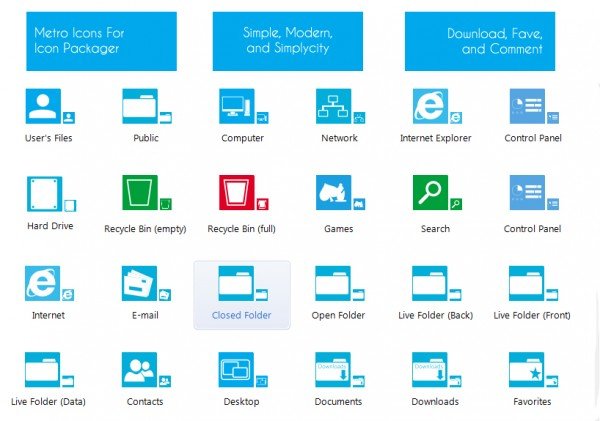Select the User's Files icon

(x=43, y=106)
